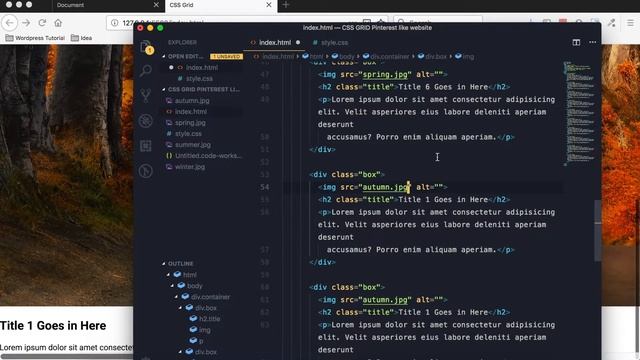The width and height of the screenshot is (640, 360).
Task: Click img in the breadcrumb
Action: pos(468,56)
